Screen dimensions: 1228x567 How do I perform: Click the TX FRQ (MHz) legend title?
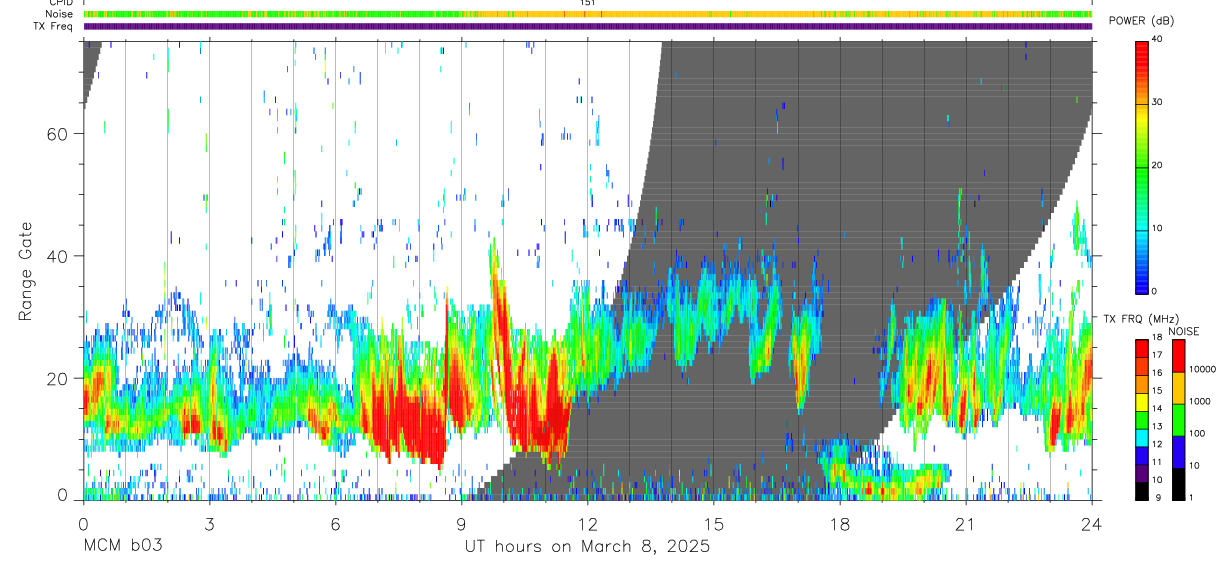tap(1142, 319)
